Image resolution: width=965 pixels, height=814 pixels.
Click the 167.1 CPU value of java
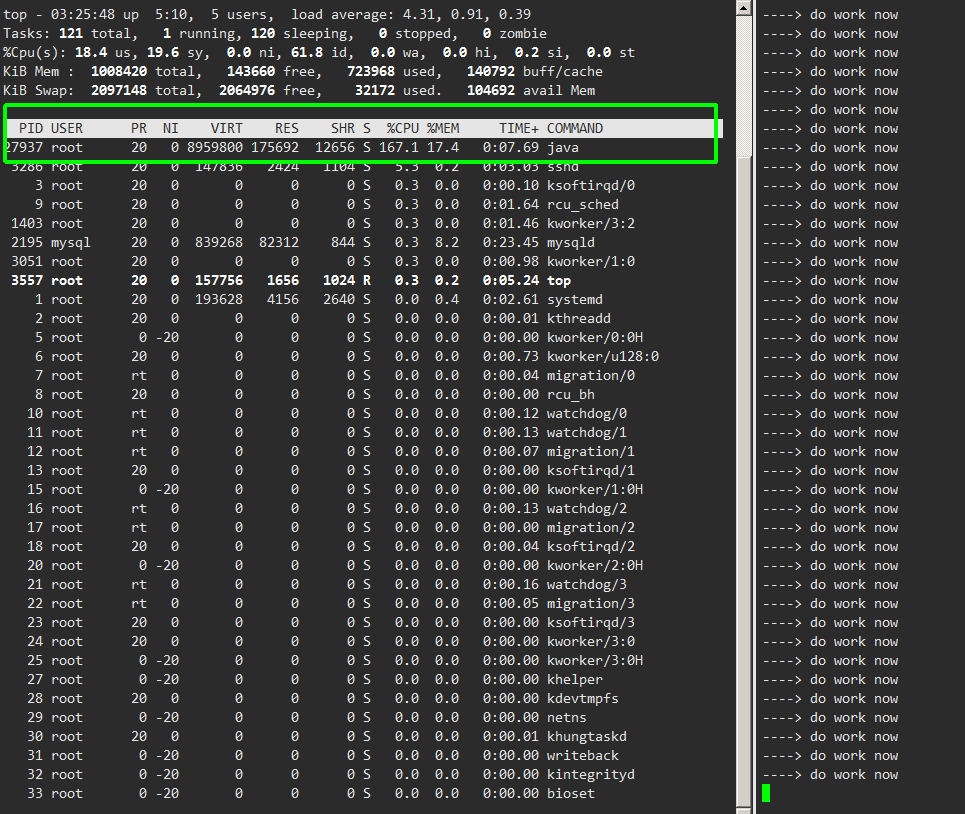[x=399, y=148]
